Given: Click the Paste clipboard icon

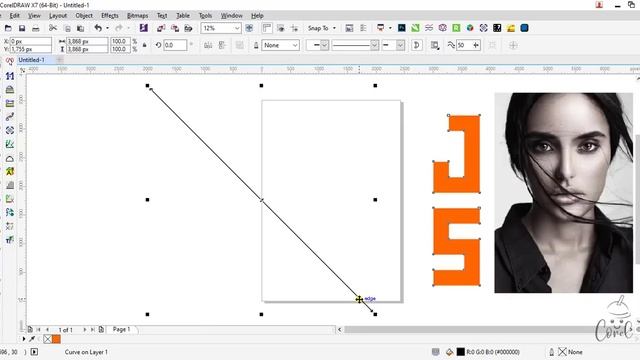Looking at the screenshot, I should [x=80, y=28].
